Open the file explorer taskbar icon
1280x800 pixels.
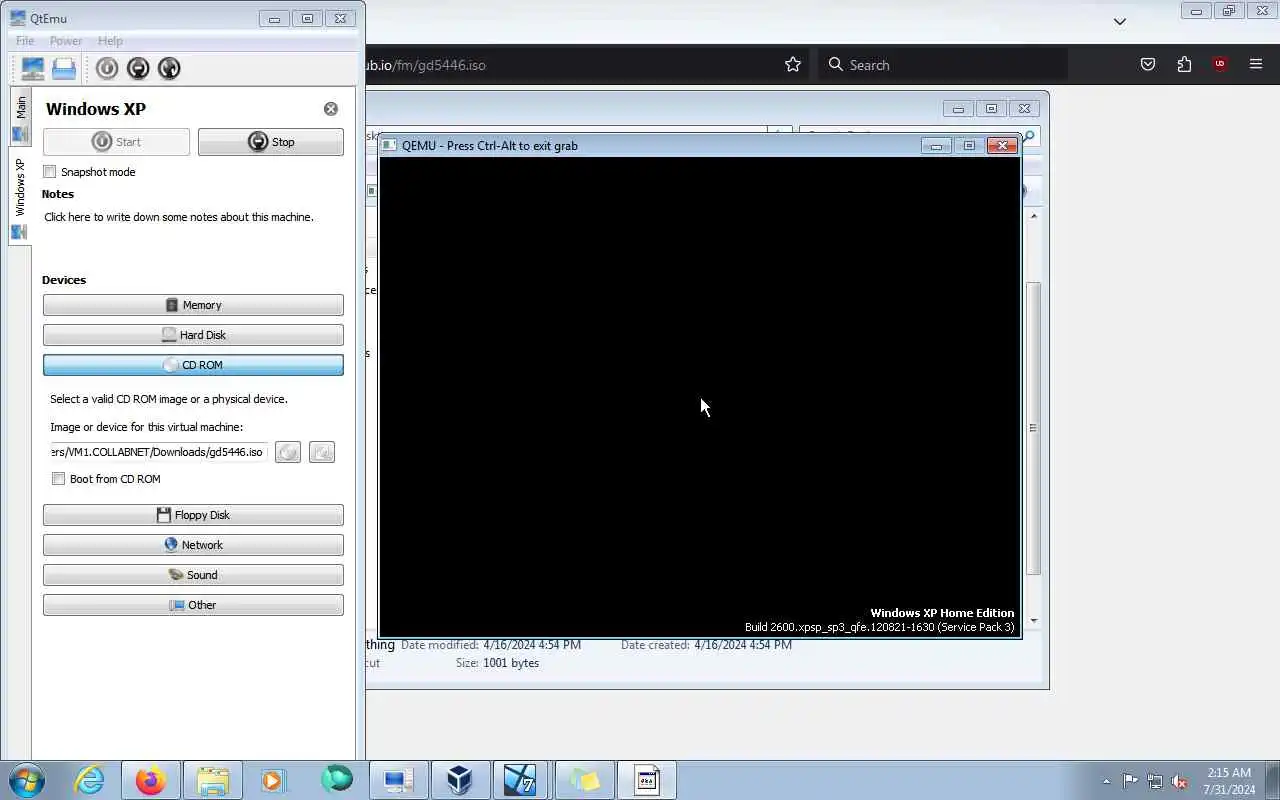[212, 780]
